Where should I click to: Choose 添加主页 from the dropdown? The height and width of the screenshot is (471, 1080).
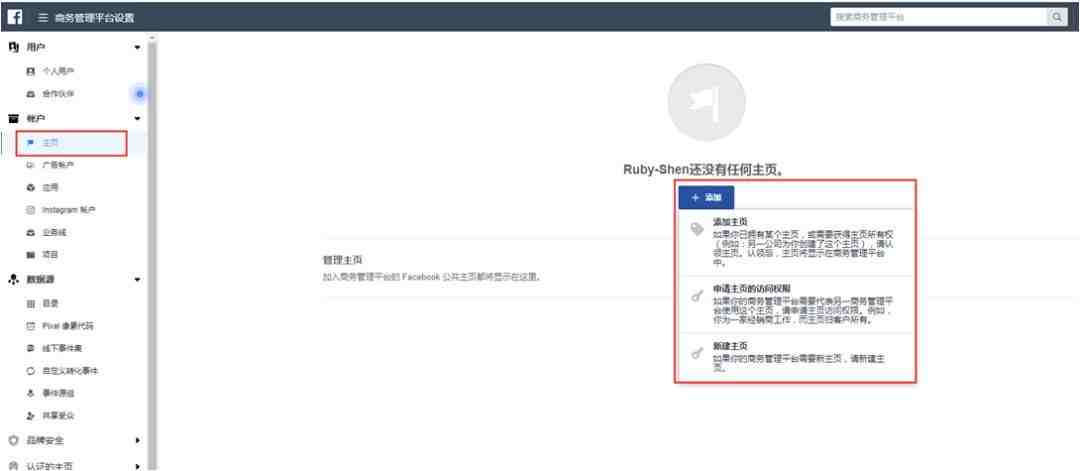point(796,242)
